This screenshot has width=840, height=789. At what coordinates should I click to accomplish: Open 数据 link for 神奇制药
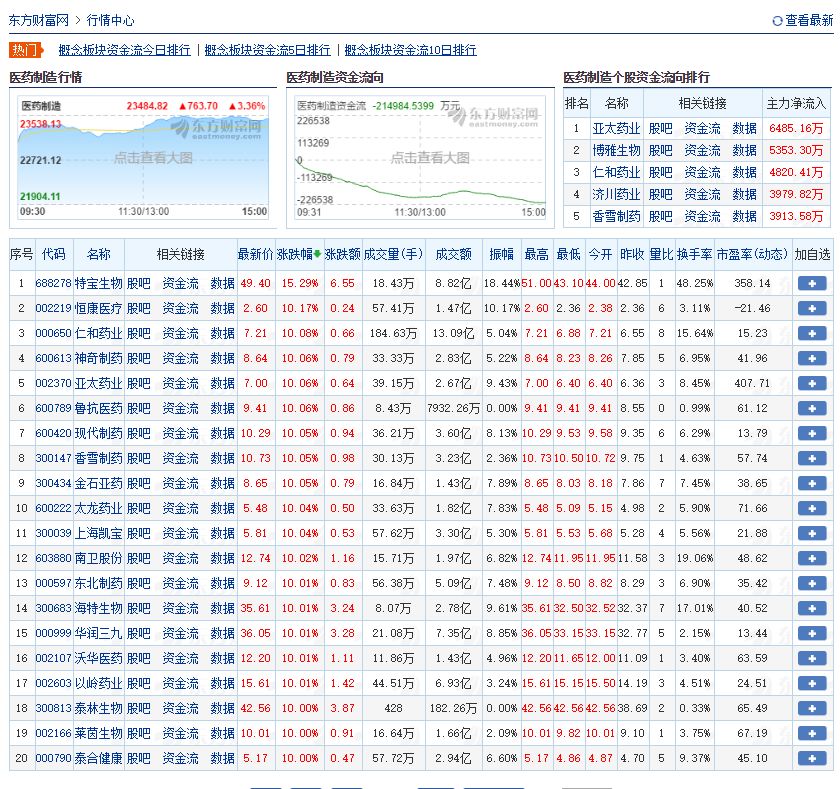[222, 358]
